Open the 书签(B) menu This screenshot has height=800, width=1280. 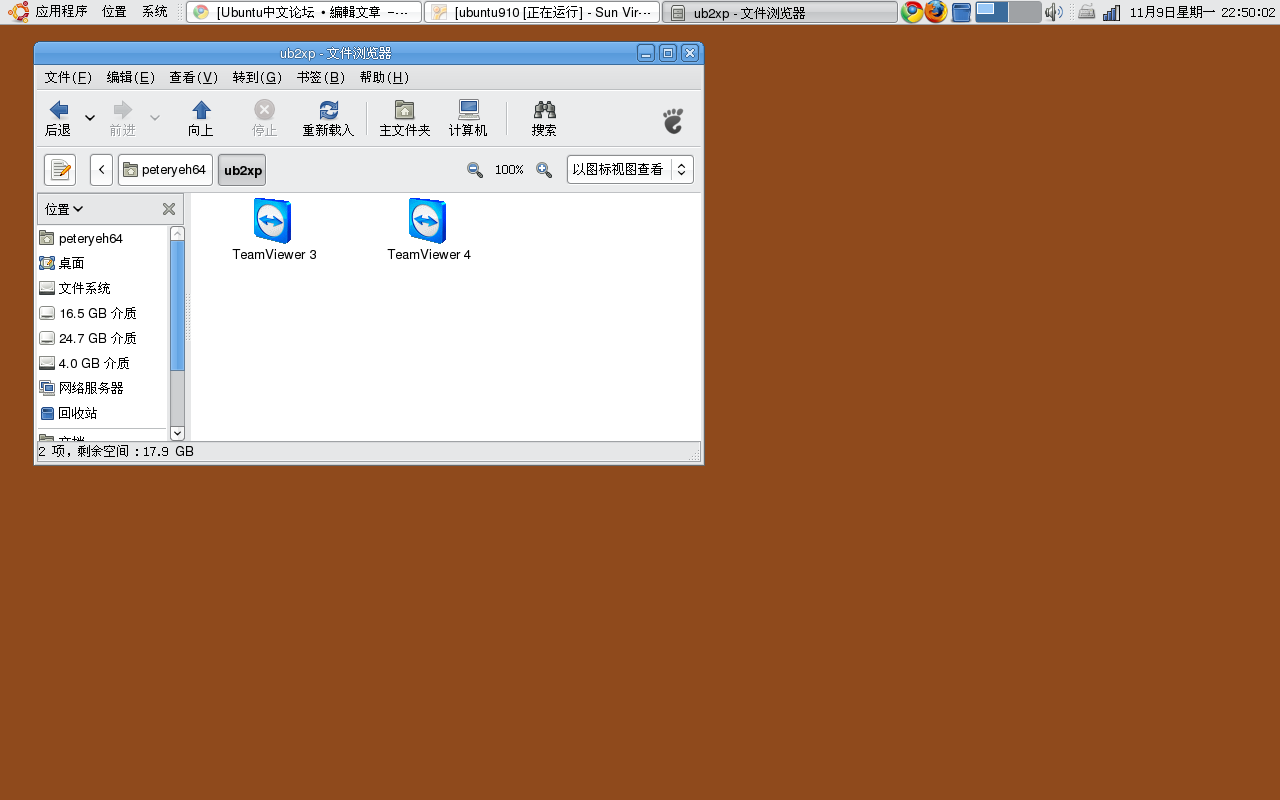coord(320,77)
